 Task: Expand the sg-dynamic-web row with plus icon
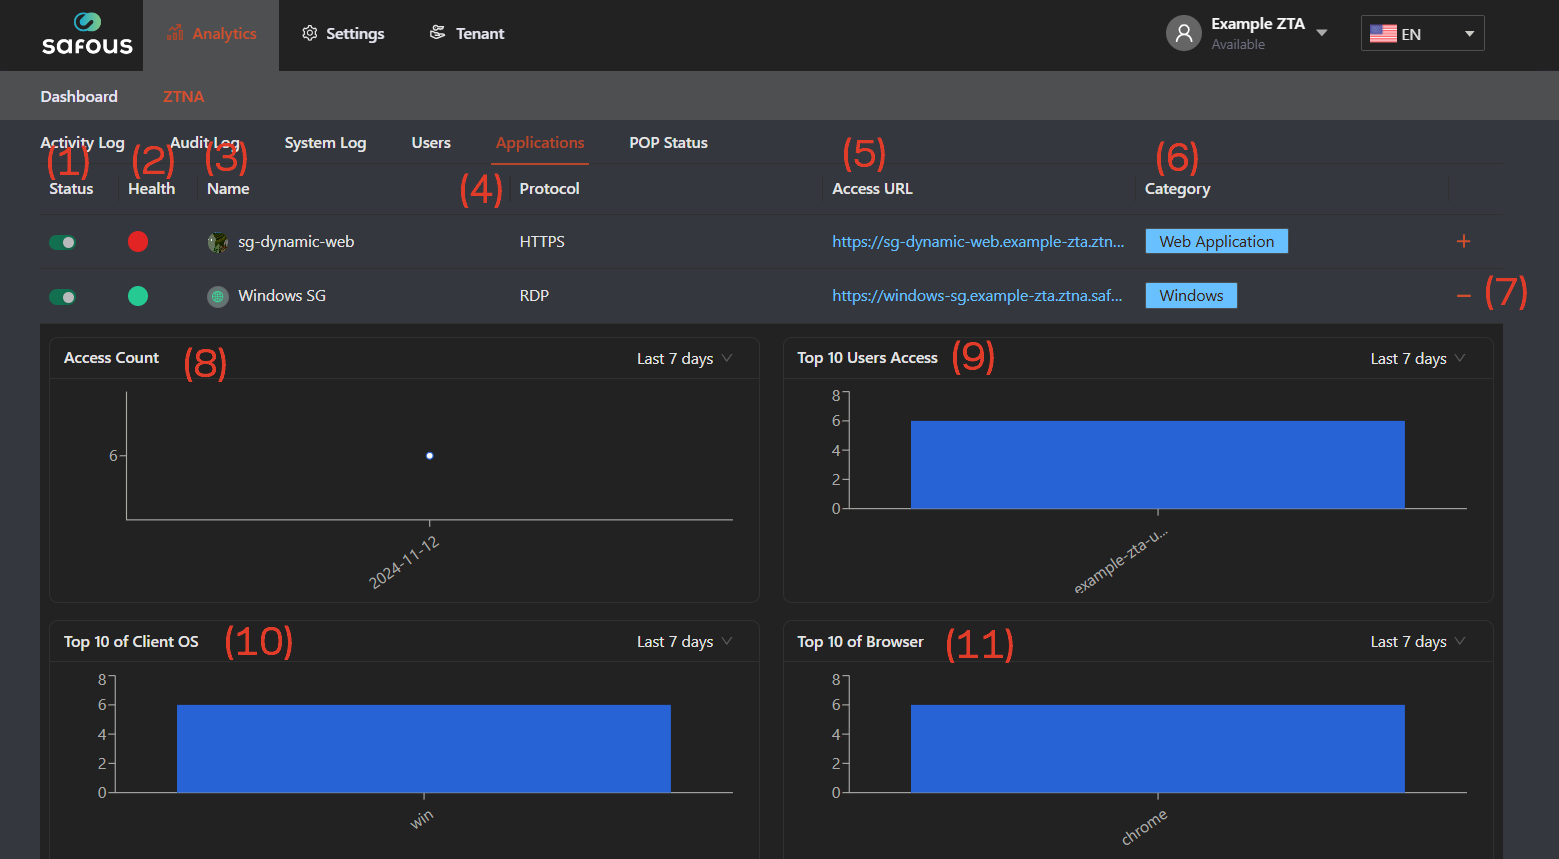pyautogui.click(x=1463, y=241)
